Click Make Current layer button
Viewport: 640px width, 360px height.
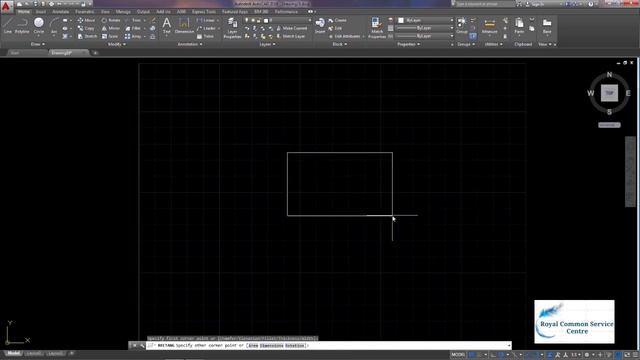click(292, 28)
